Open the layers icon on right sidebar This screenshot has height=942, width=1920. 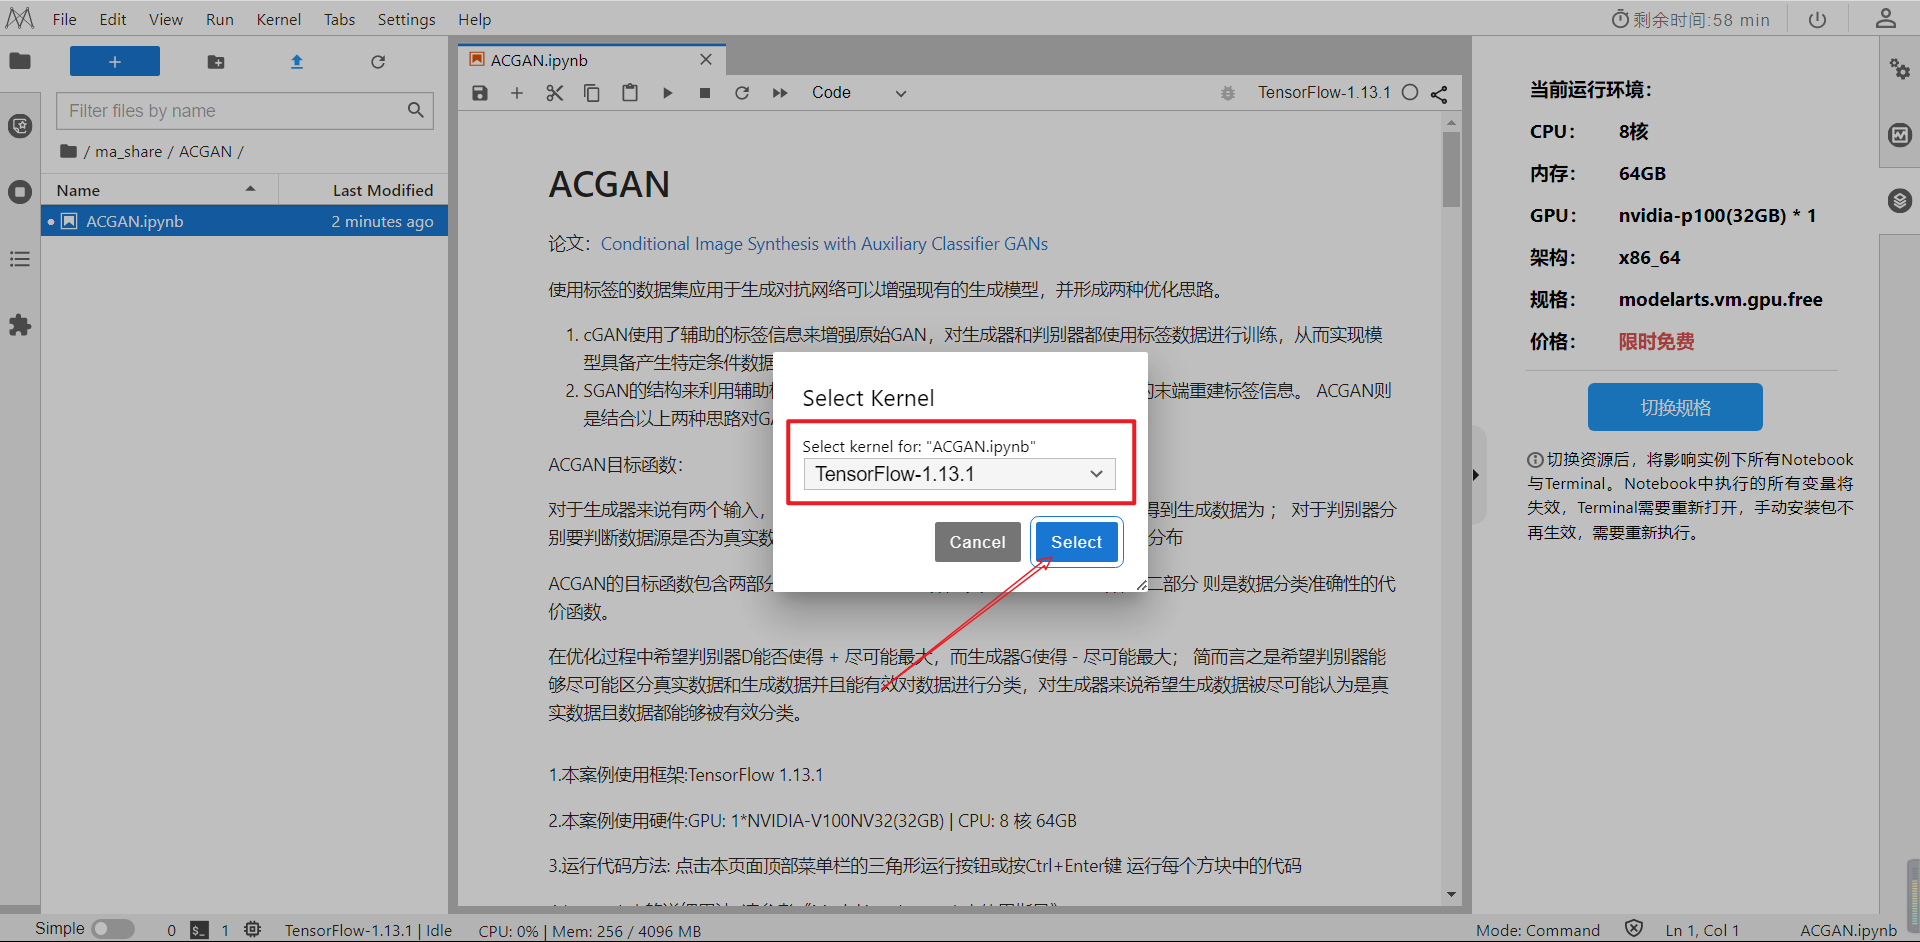(1900, 201)
